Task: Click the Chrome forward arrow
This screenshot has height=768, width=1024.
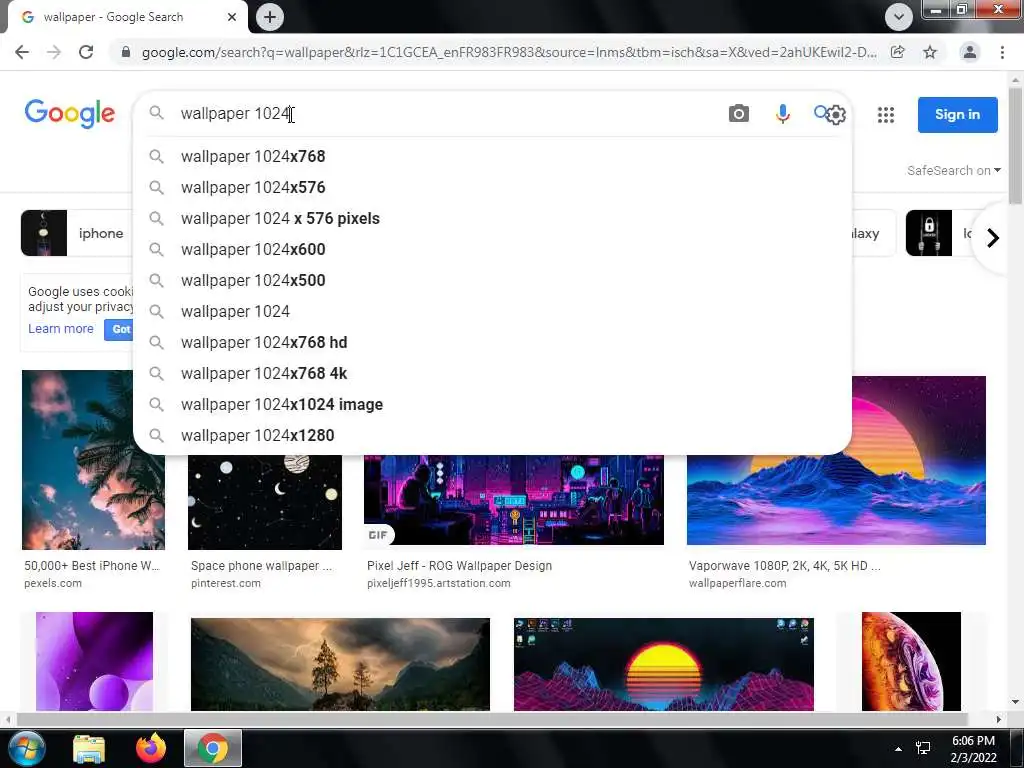Action: click(54, 52)
